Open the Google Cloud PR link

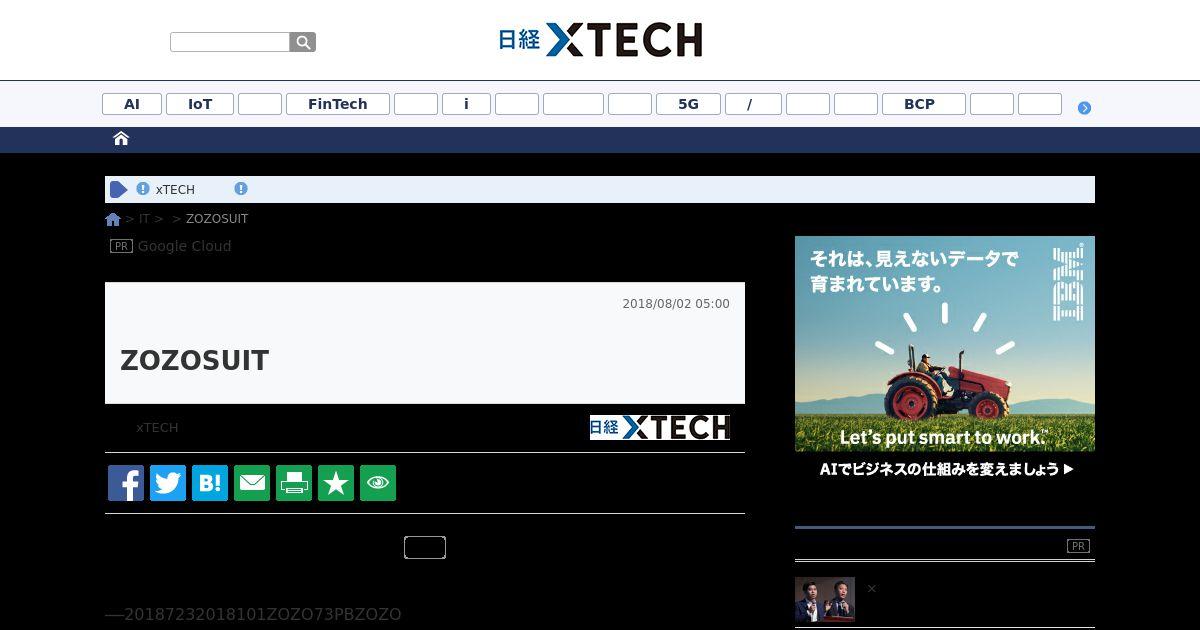pos(184,246)
